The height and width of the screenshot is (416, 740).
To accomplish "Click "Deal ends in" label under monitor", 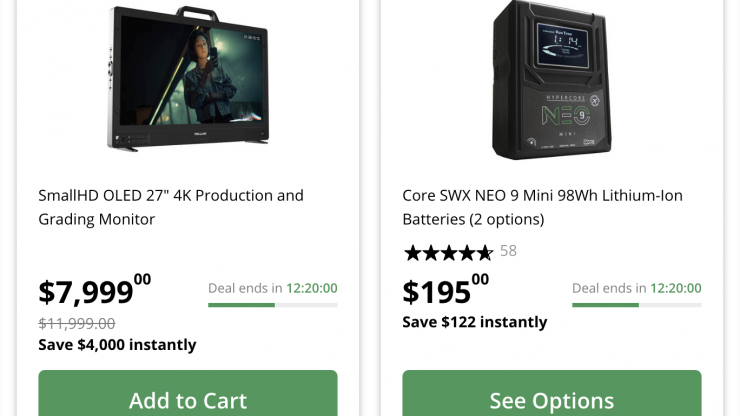I will coord(245,288).
